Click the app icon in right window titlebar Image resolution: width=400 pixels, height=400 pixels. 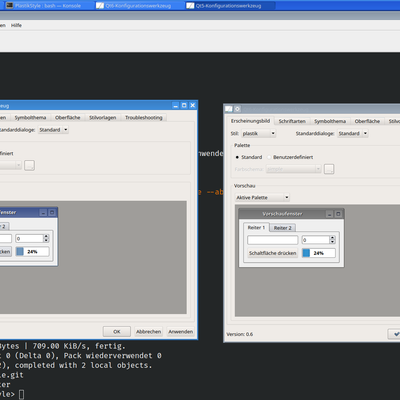click(x=229, y=109)
